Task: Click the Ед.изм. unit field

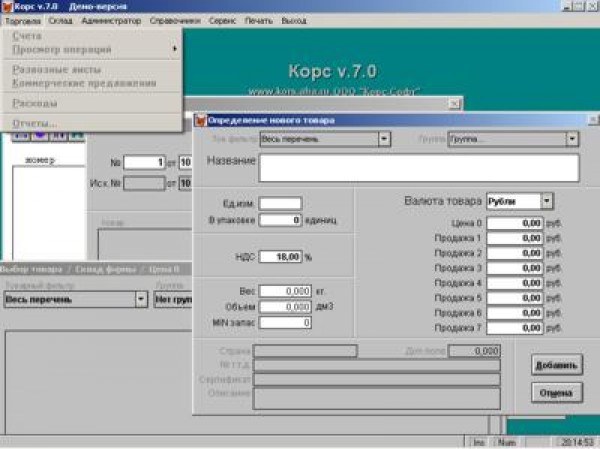Action: 280,204
